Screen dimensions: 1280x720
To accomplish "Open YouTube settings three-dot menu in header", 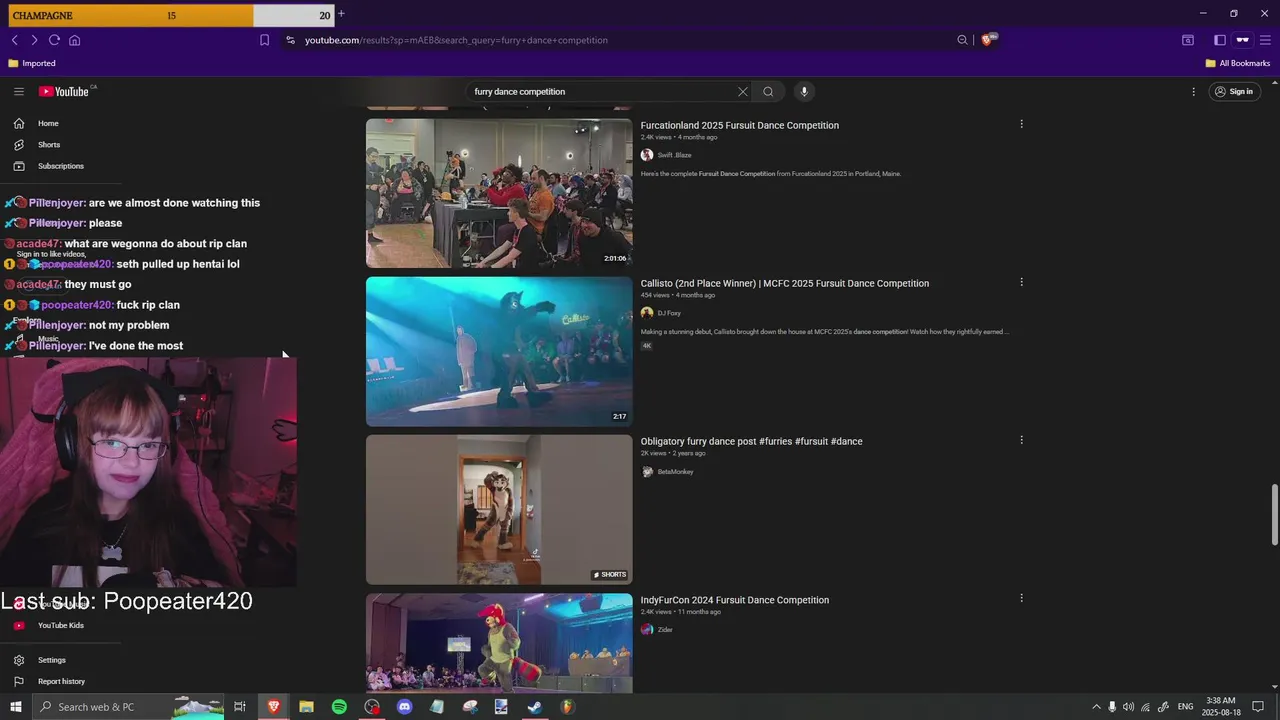I will point(1193,91).
